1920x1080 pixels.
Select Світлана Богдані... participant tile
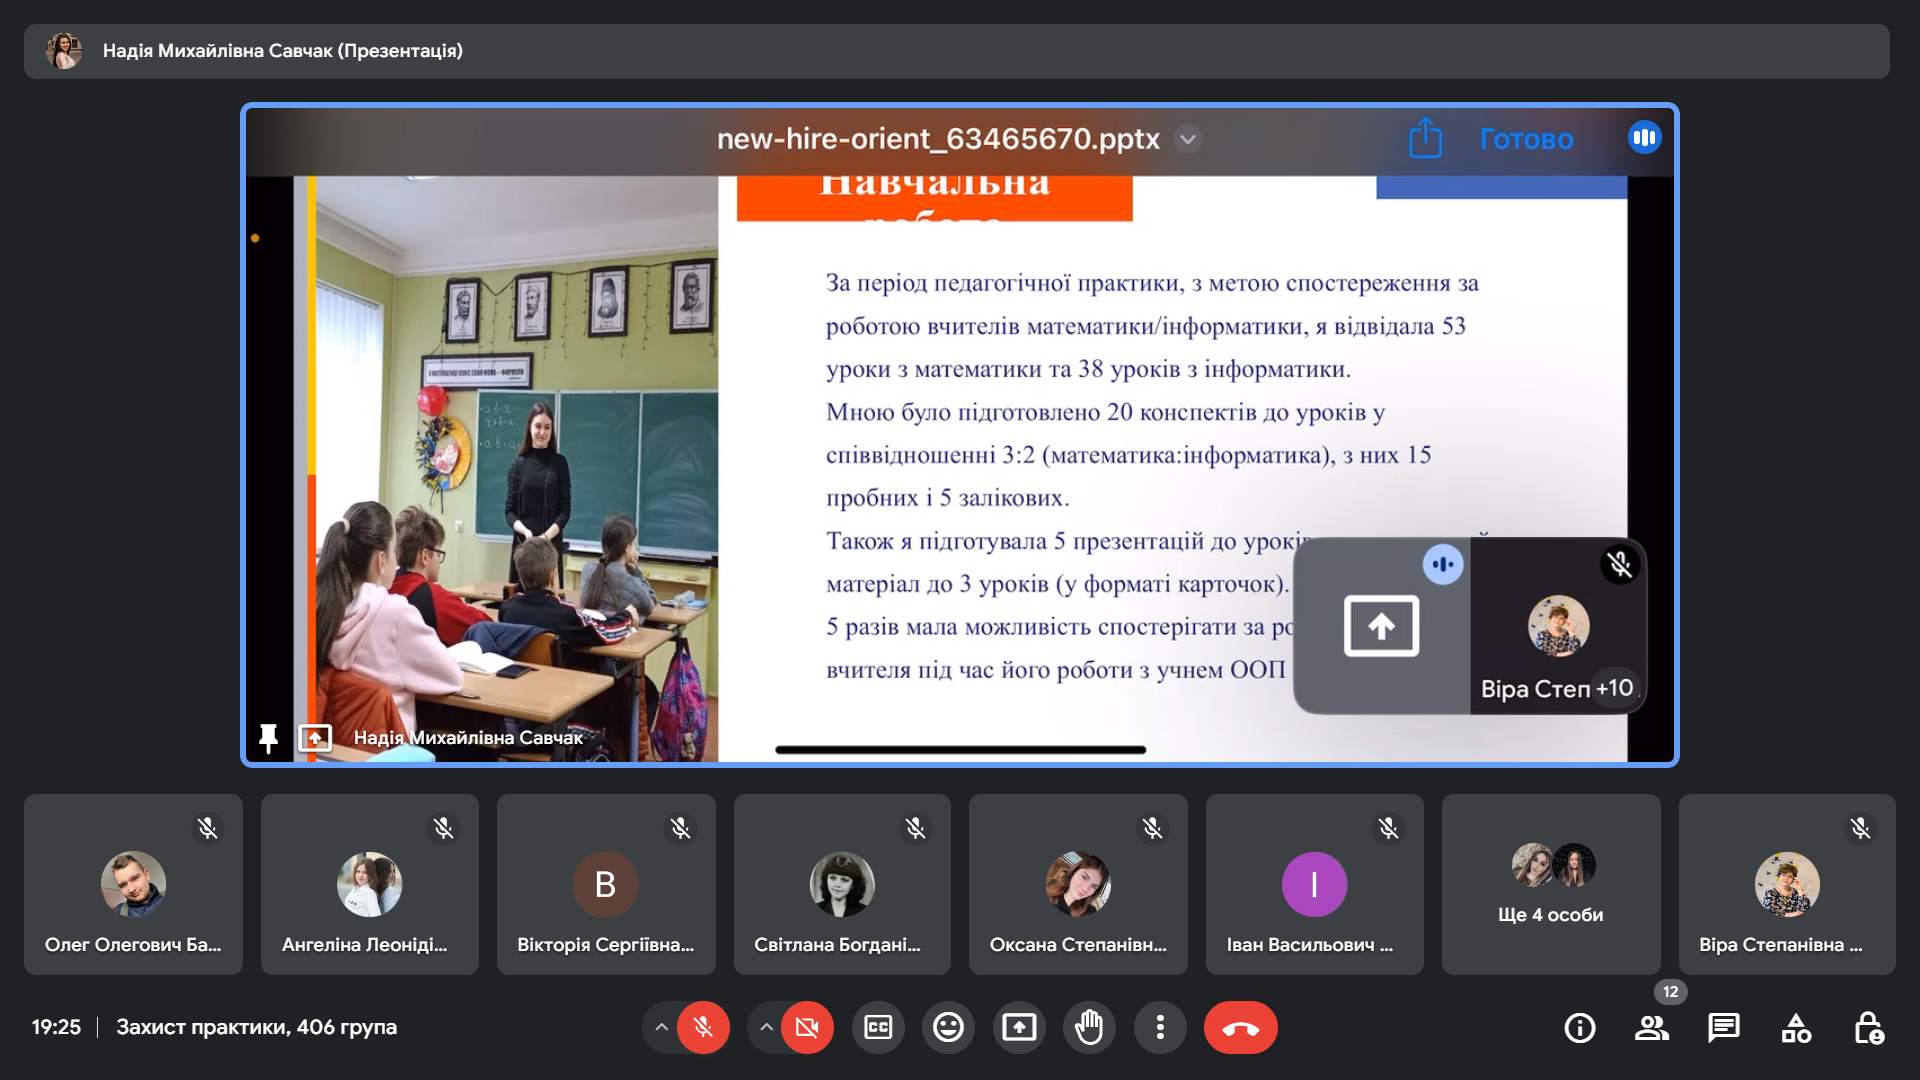842,884
